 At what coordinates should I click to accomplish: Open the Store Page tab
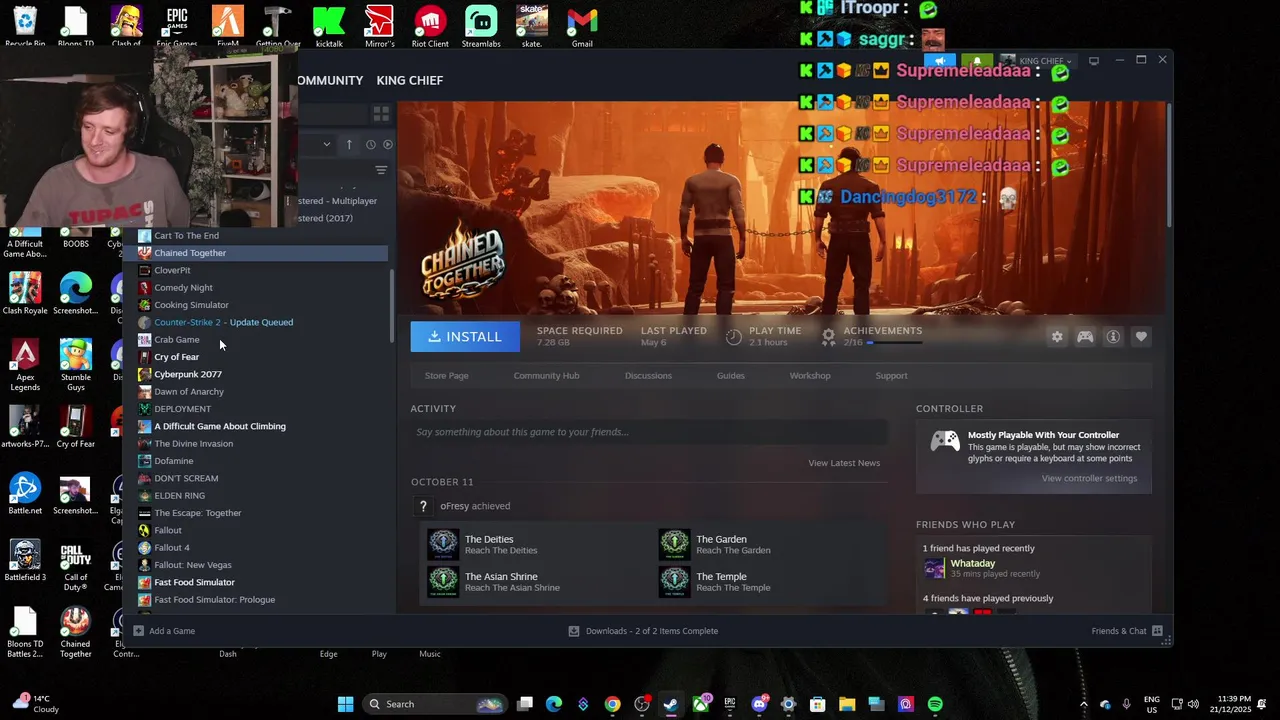pyautogui.click(x=446, y=376)
